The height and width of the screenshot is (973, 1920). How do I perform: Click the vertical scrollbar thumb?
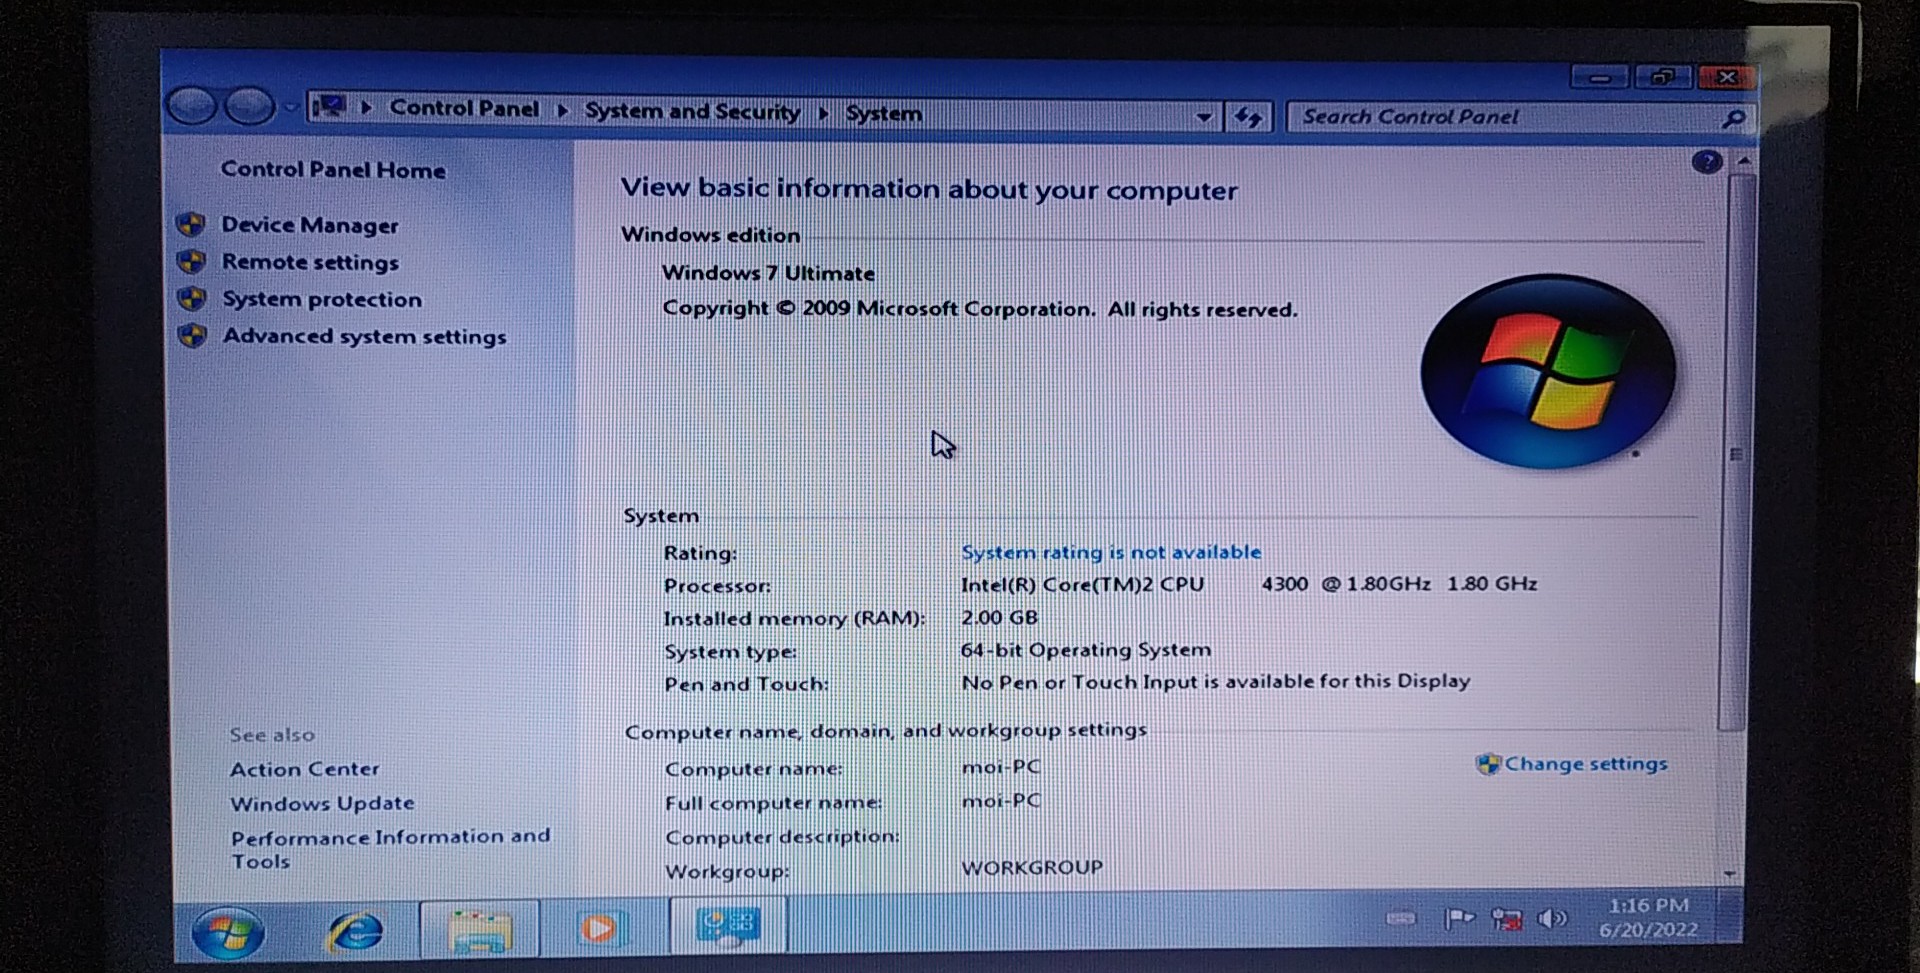pyautogui.click(x=1735, y=453)
